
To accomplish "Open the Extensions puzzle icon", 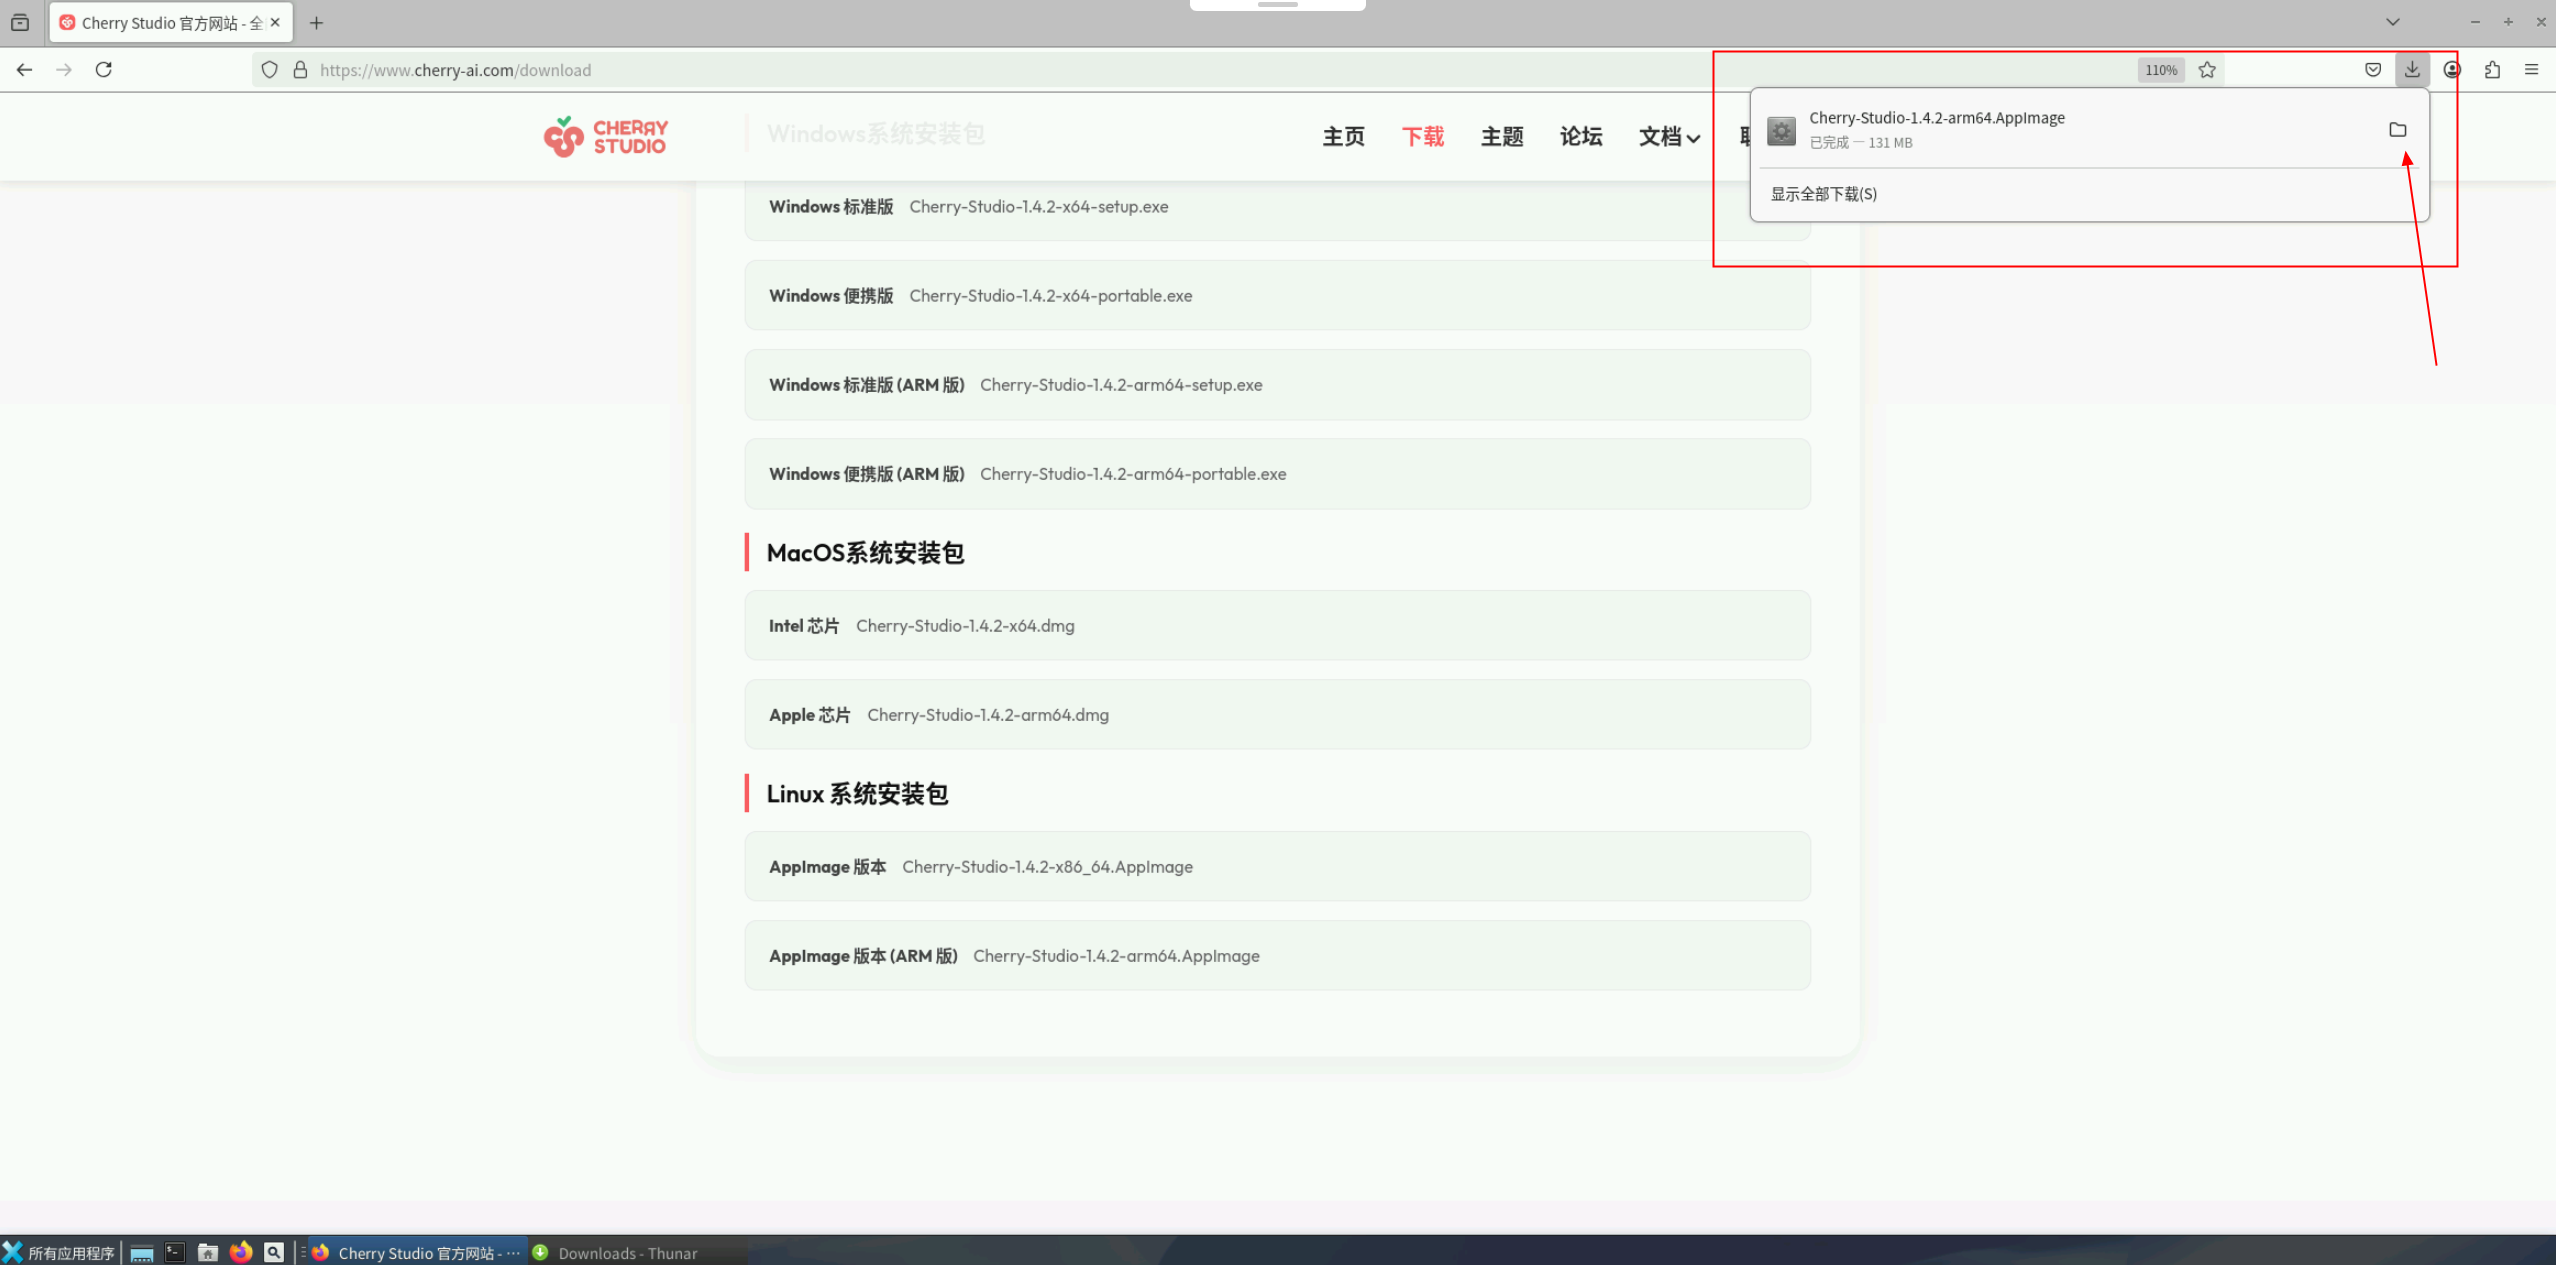I will coord(2492,70).
